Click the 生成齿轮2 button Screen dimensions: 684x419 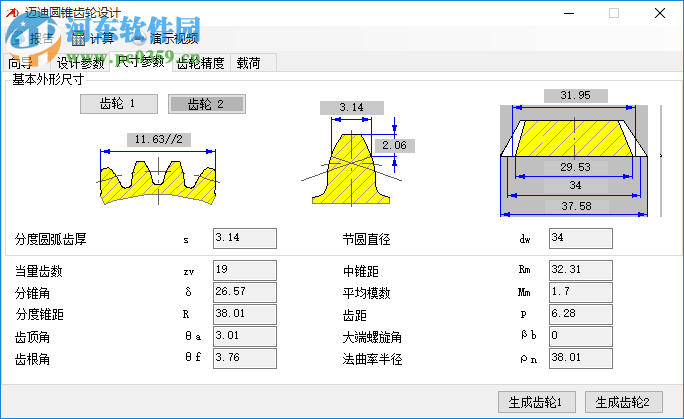tap(623, 402)
